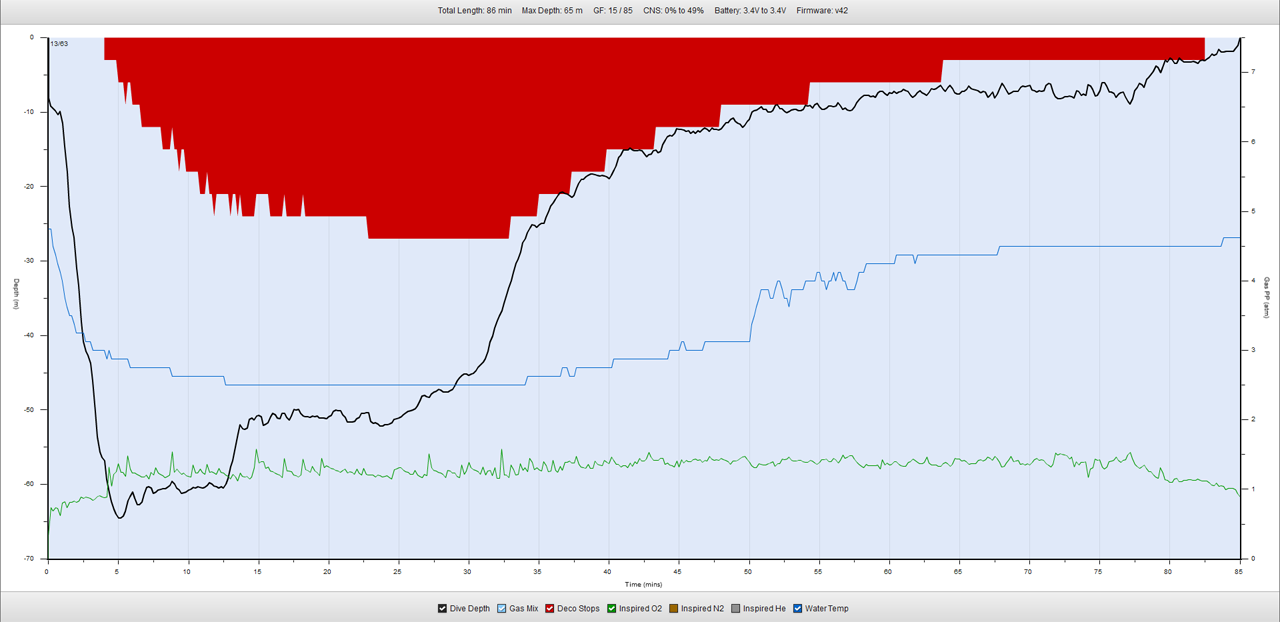1280x622 pixels.
Task: Click the Gas PP (atm) axis title
Action: click(x=1266, y=297)
